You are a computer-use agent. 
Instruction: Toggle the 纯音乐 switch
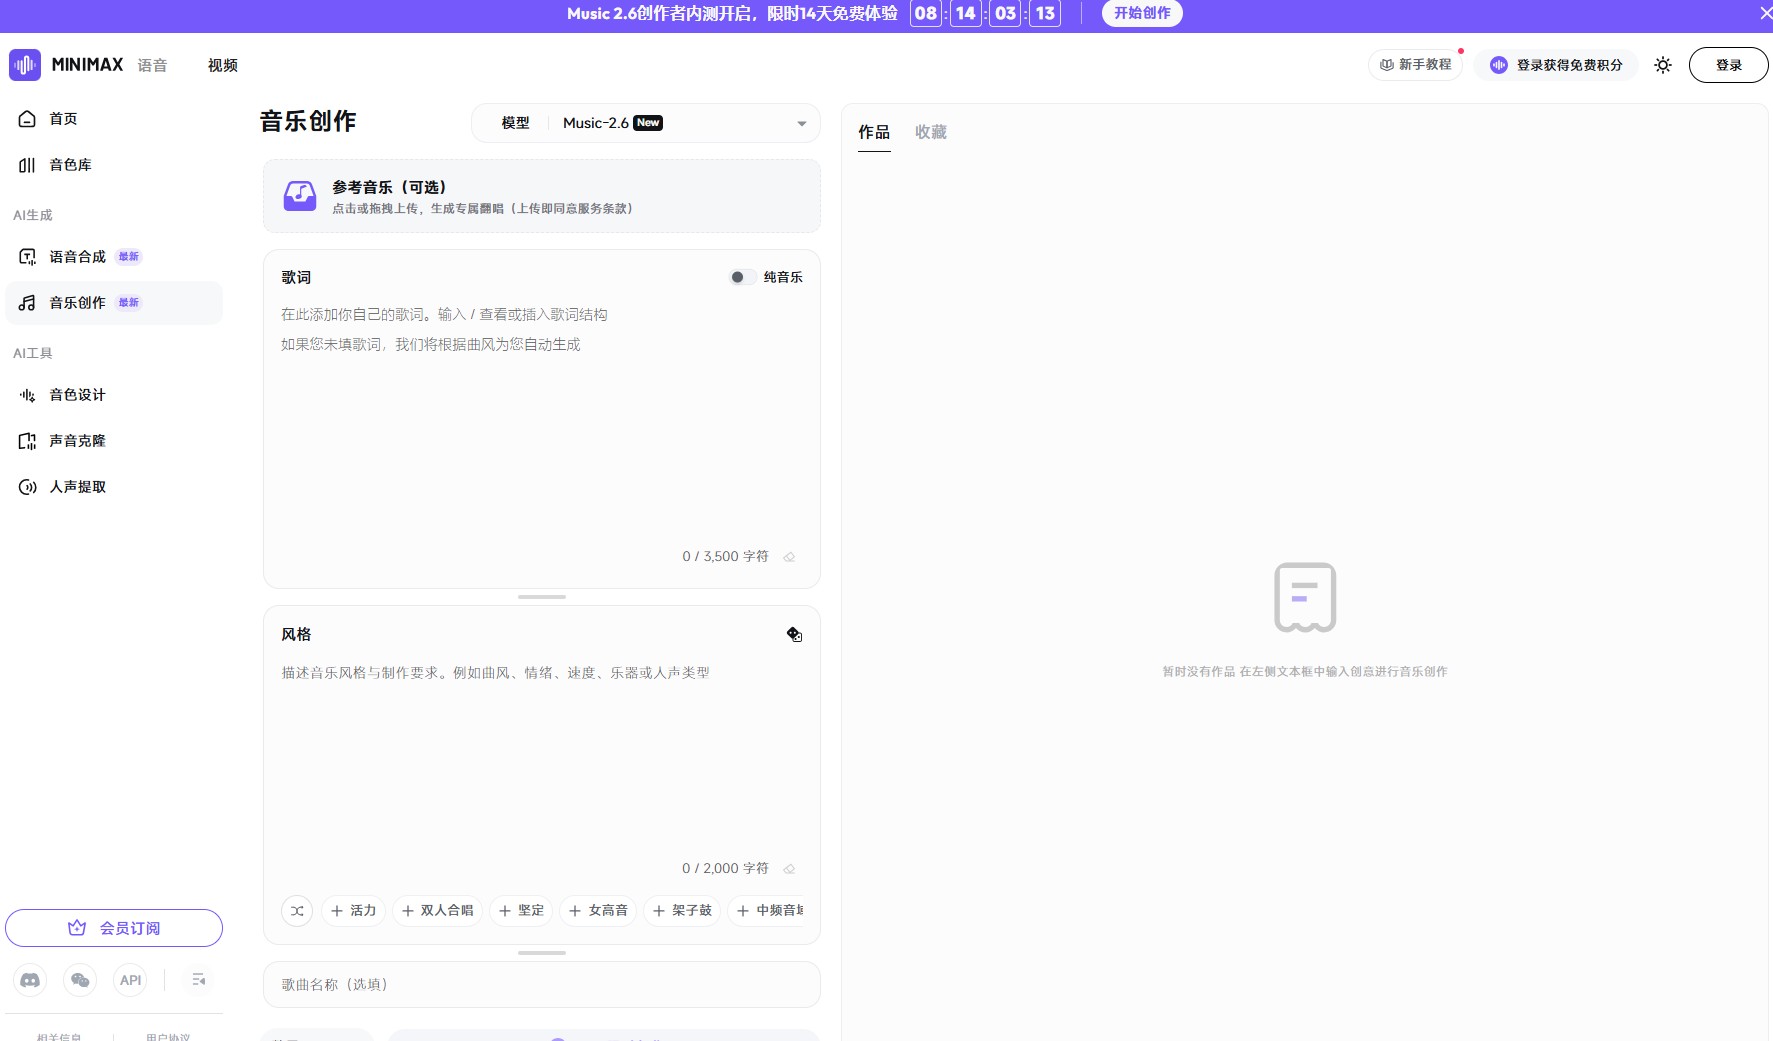(x=741, y=277)
